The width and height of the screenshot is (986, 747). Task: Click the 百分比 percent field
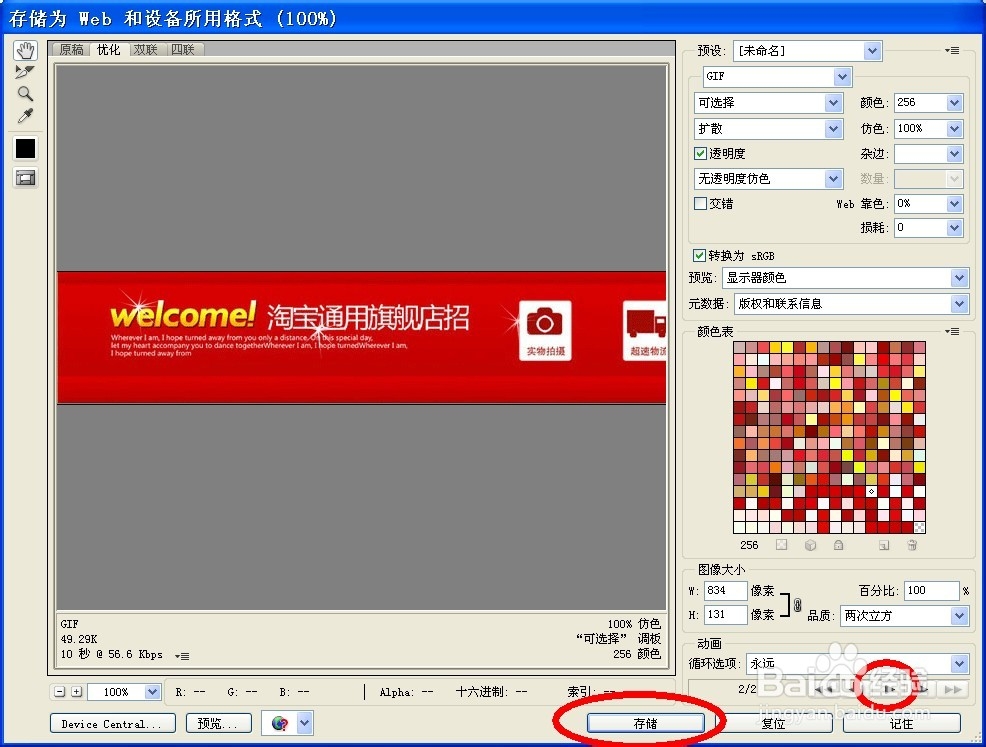pyautogui.click(x=932, y=591)
